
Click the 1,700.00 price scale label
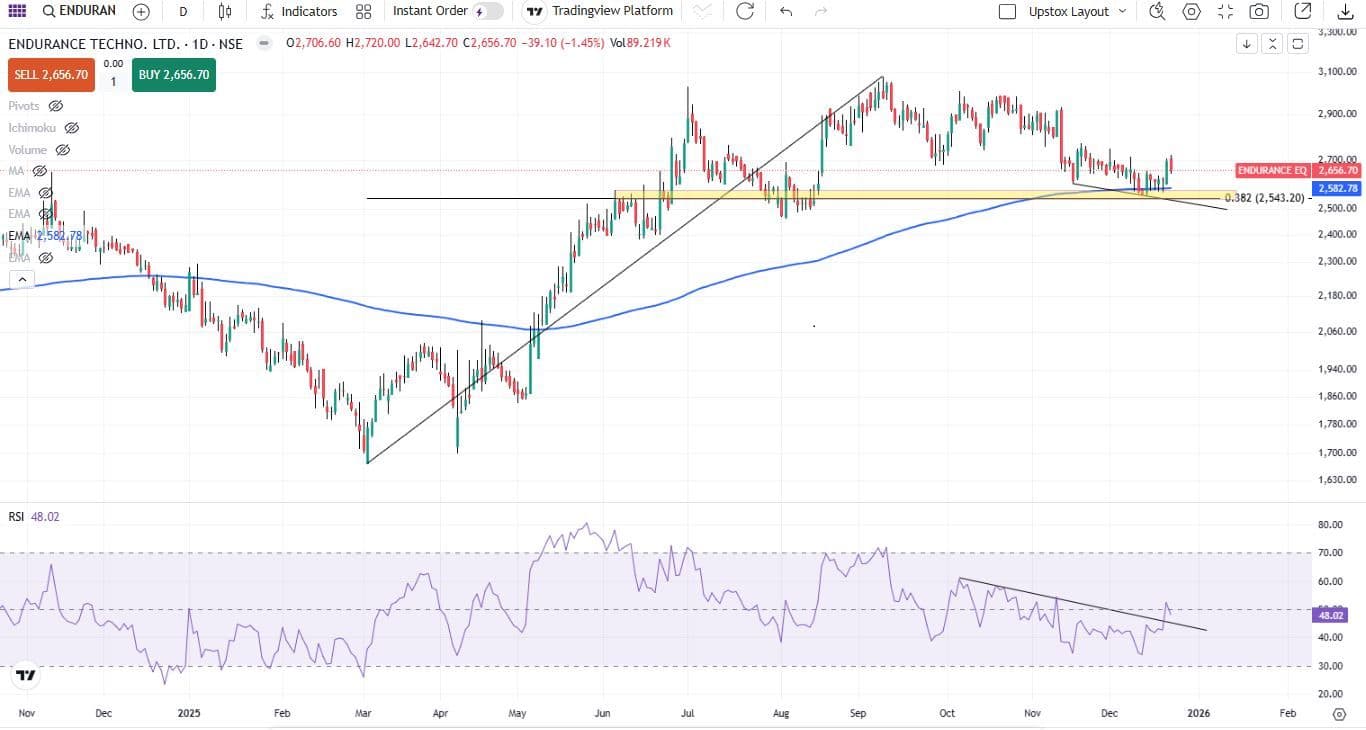pos(1339,452)
